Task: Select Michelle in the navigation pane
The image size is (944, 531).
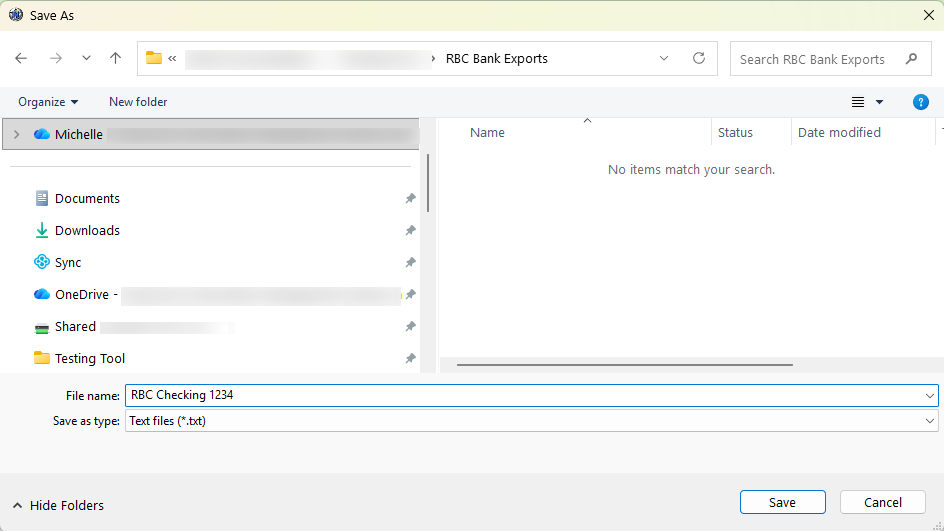Action: coord(211,134)
